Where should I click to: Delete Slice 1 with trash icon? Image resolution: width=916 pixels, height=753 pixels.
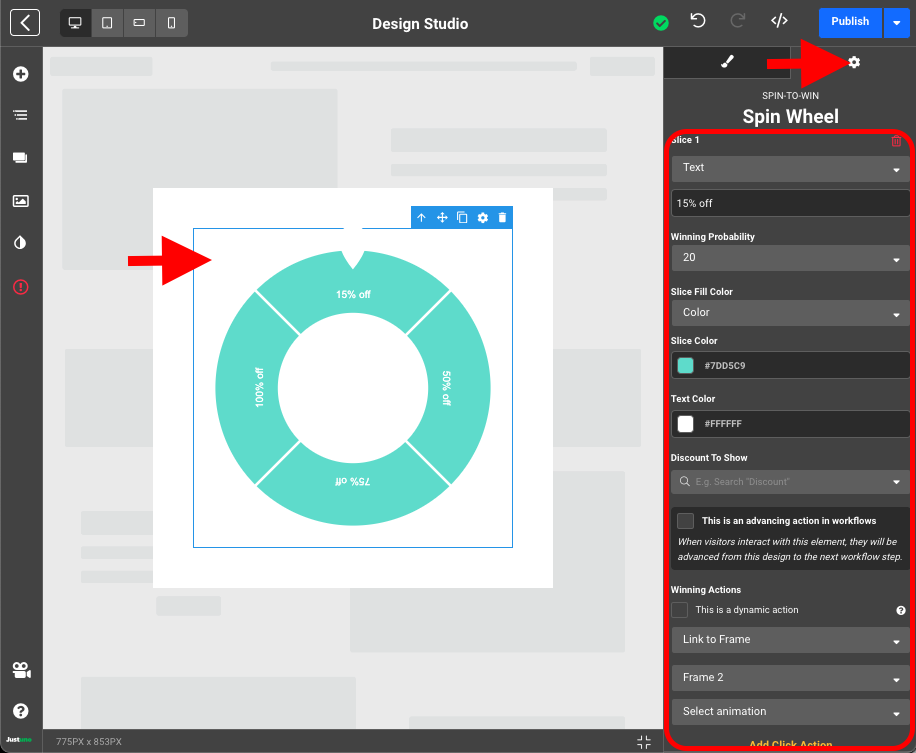[x=896, y=141]
